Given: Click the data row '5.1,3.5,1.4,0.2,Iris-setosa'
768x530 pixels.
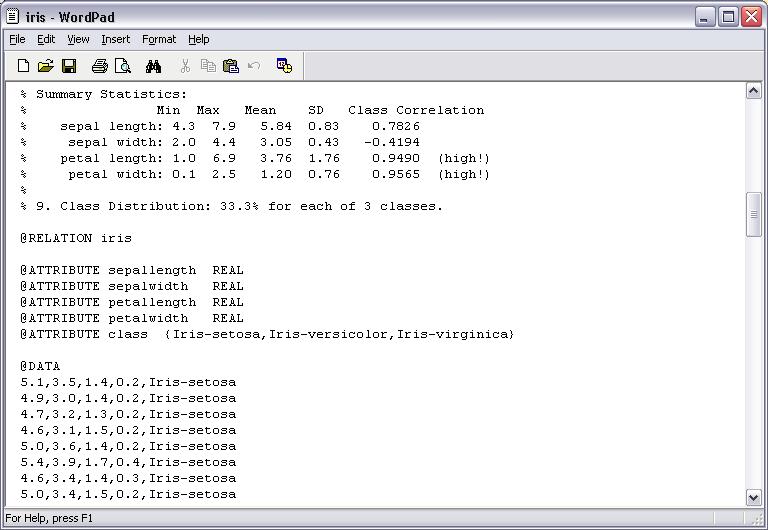Looking at the screenshot, I should pos(128,383).
